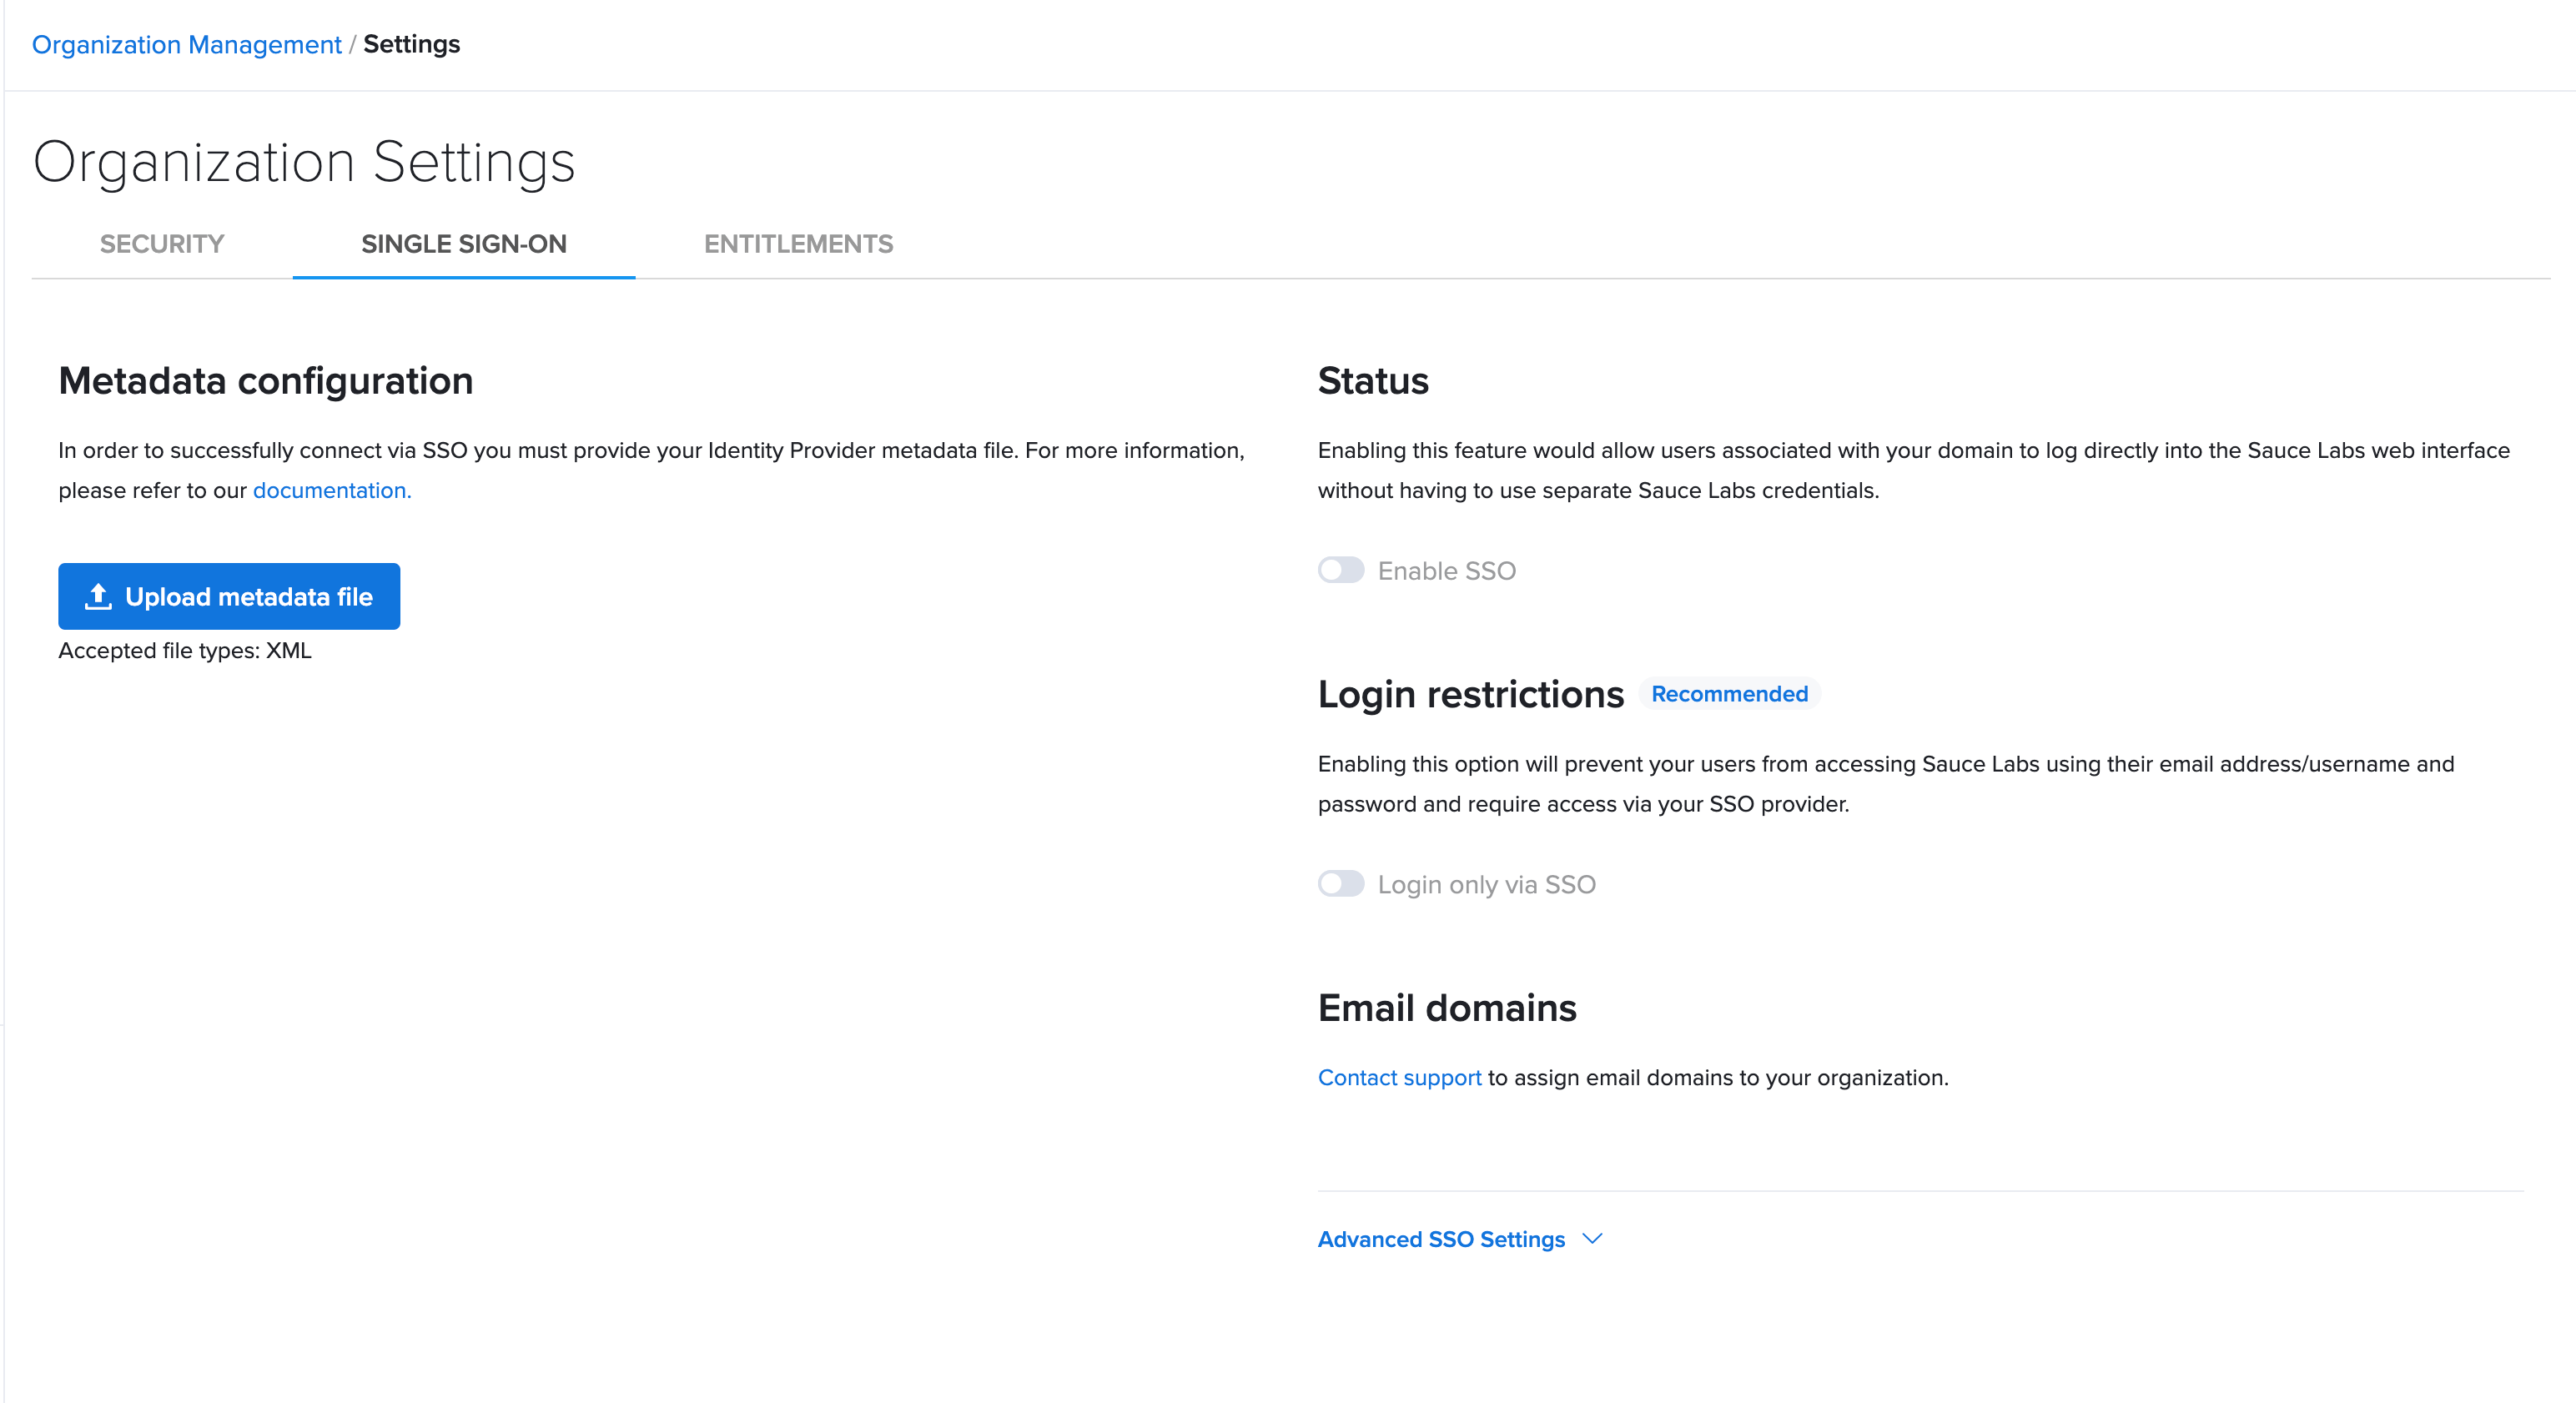
Task: Click the SECURITY tab icon
Action: pyautogui.click(x=161, y=244)
